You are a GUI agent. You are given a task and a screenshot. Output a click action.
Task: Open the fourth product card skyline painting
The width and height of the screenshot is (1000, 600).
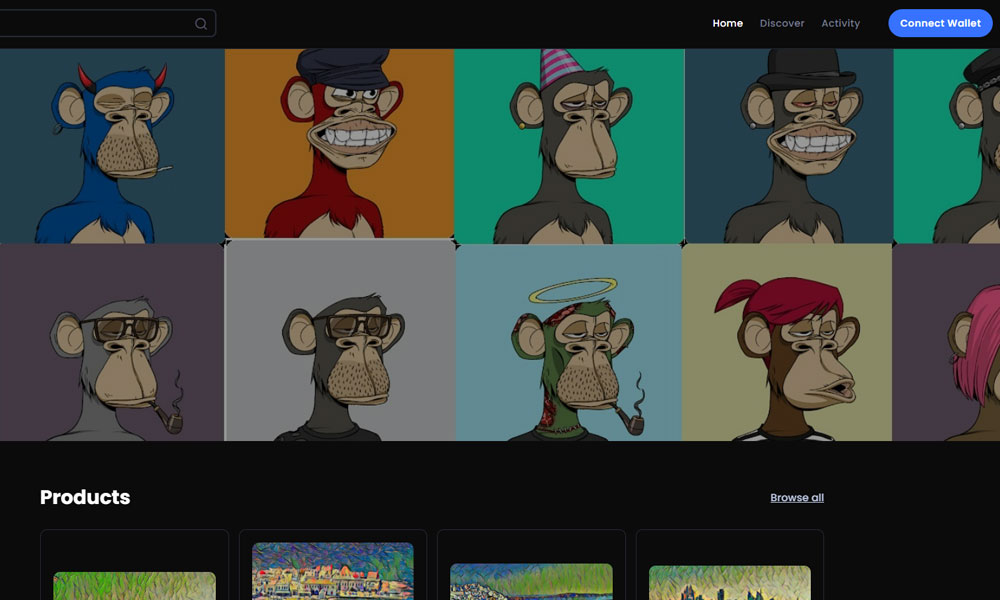pos(730,565)
